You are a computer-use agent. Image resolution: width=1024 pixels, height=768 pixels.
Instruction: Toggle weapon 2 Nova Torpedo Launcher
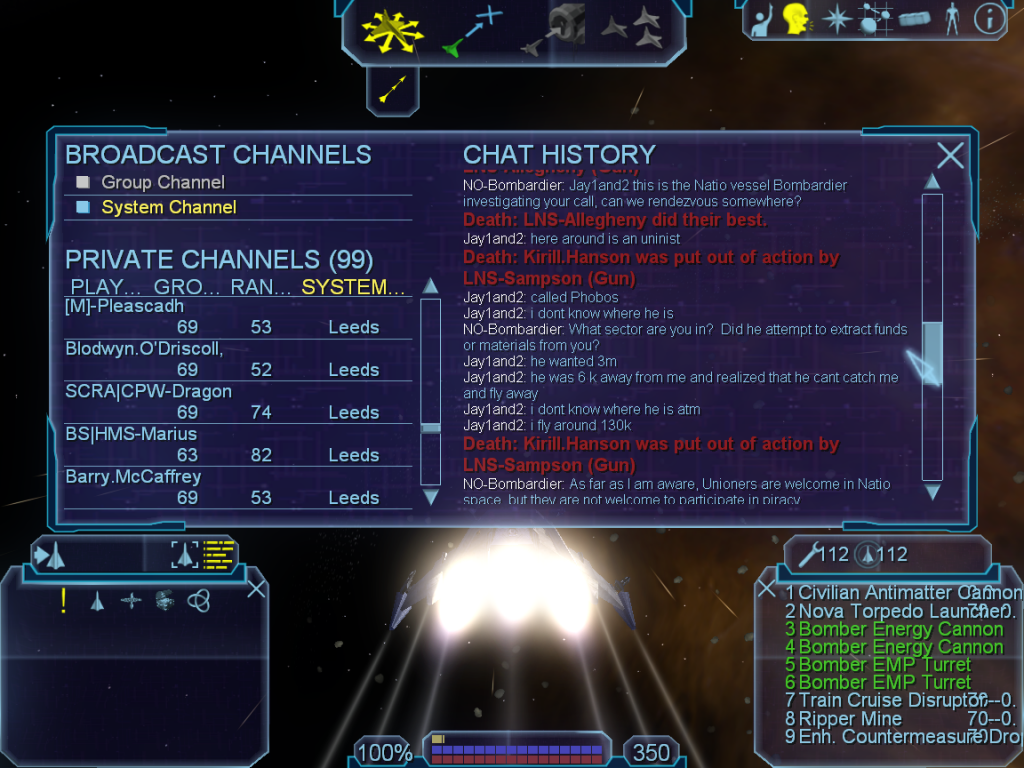pos(901,611)
